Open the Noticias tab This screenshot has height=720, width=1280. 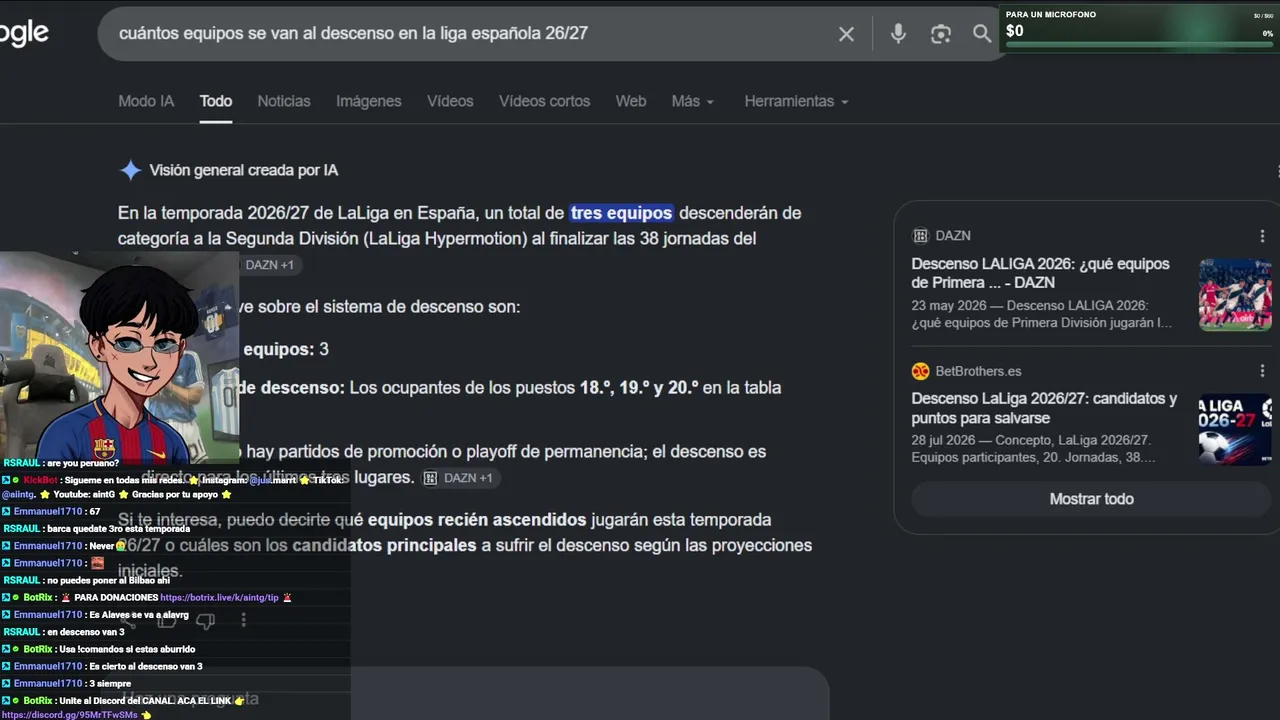point(284,101)
